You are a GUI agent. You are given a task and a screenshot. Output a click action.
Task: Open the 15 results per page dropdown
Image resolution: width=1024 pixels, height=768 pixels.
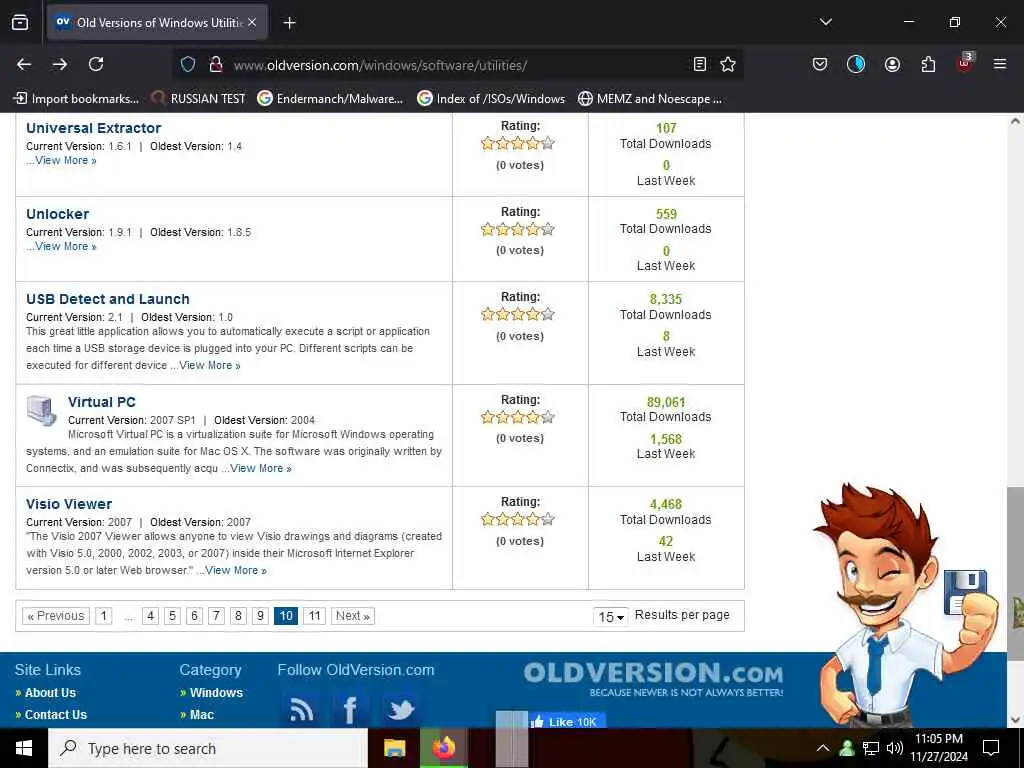[x=611, y=616]
